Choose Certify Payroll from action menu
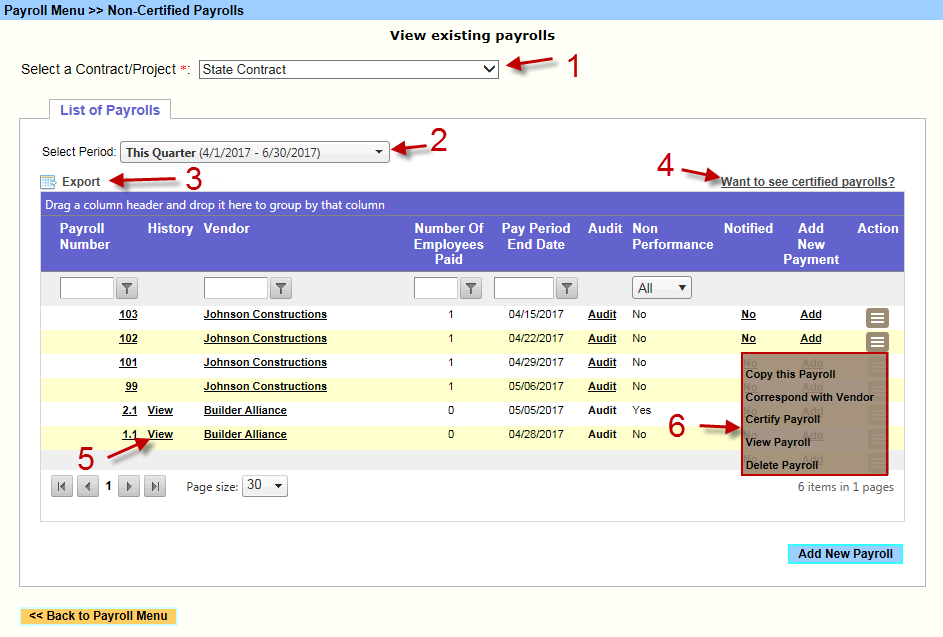The width and height of the screenshot is (943, 637). pos(782,419)
